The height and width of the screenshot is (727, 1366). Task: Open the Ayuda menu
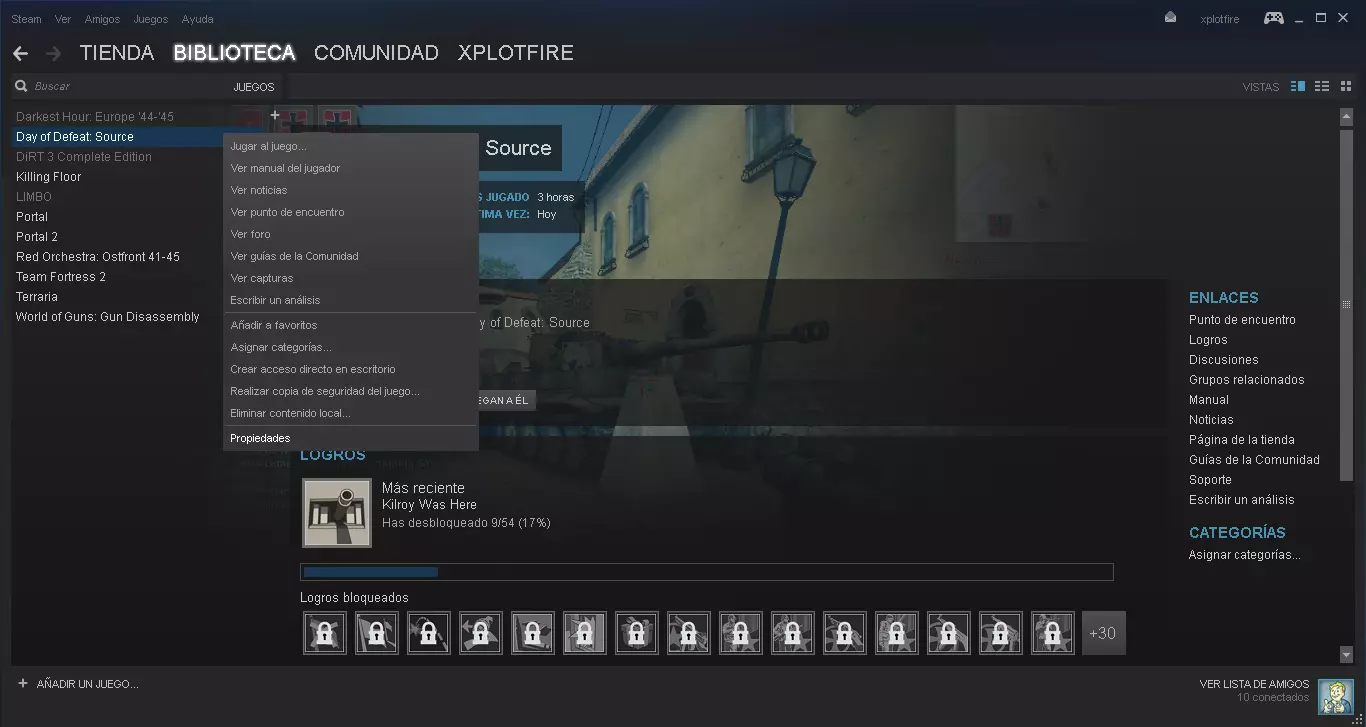pyautogui.click(x=197, y=19)
